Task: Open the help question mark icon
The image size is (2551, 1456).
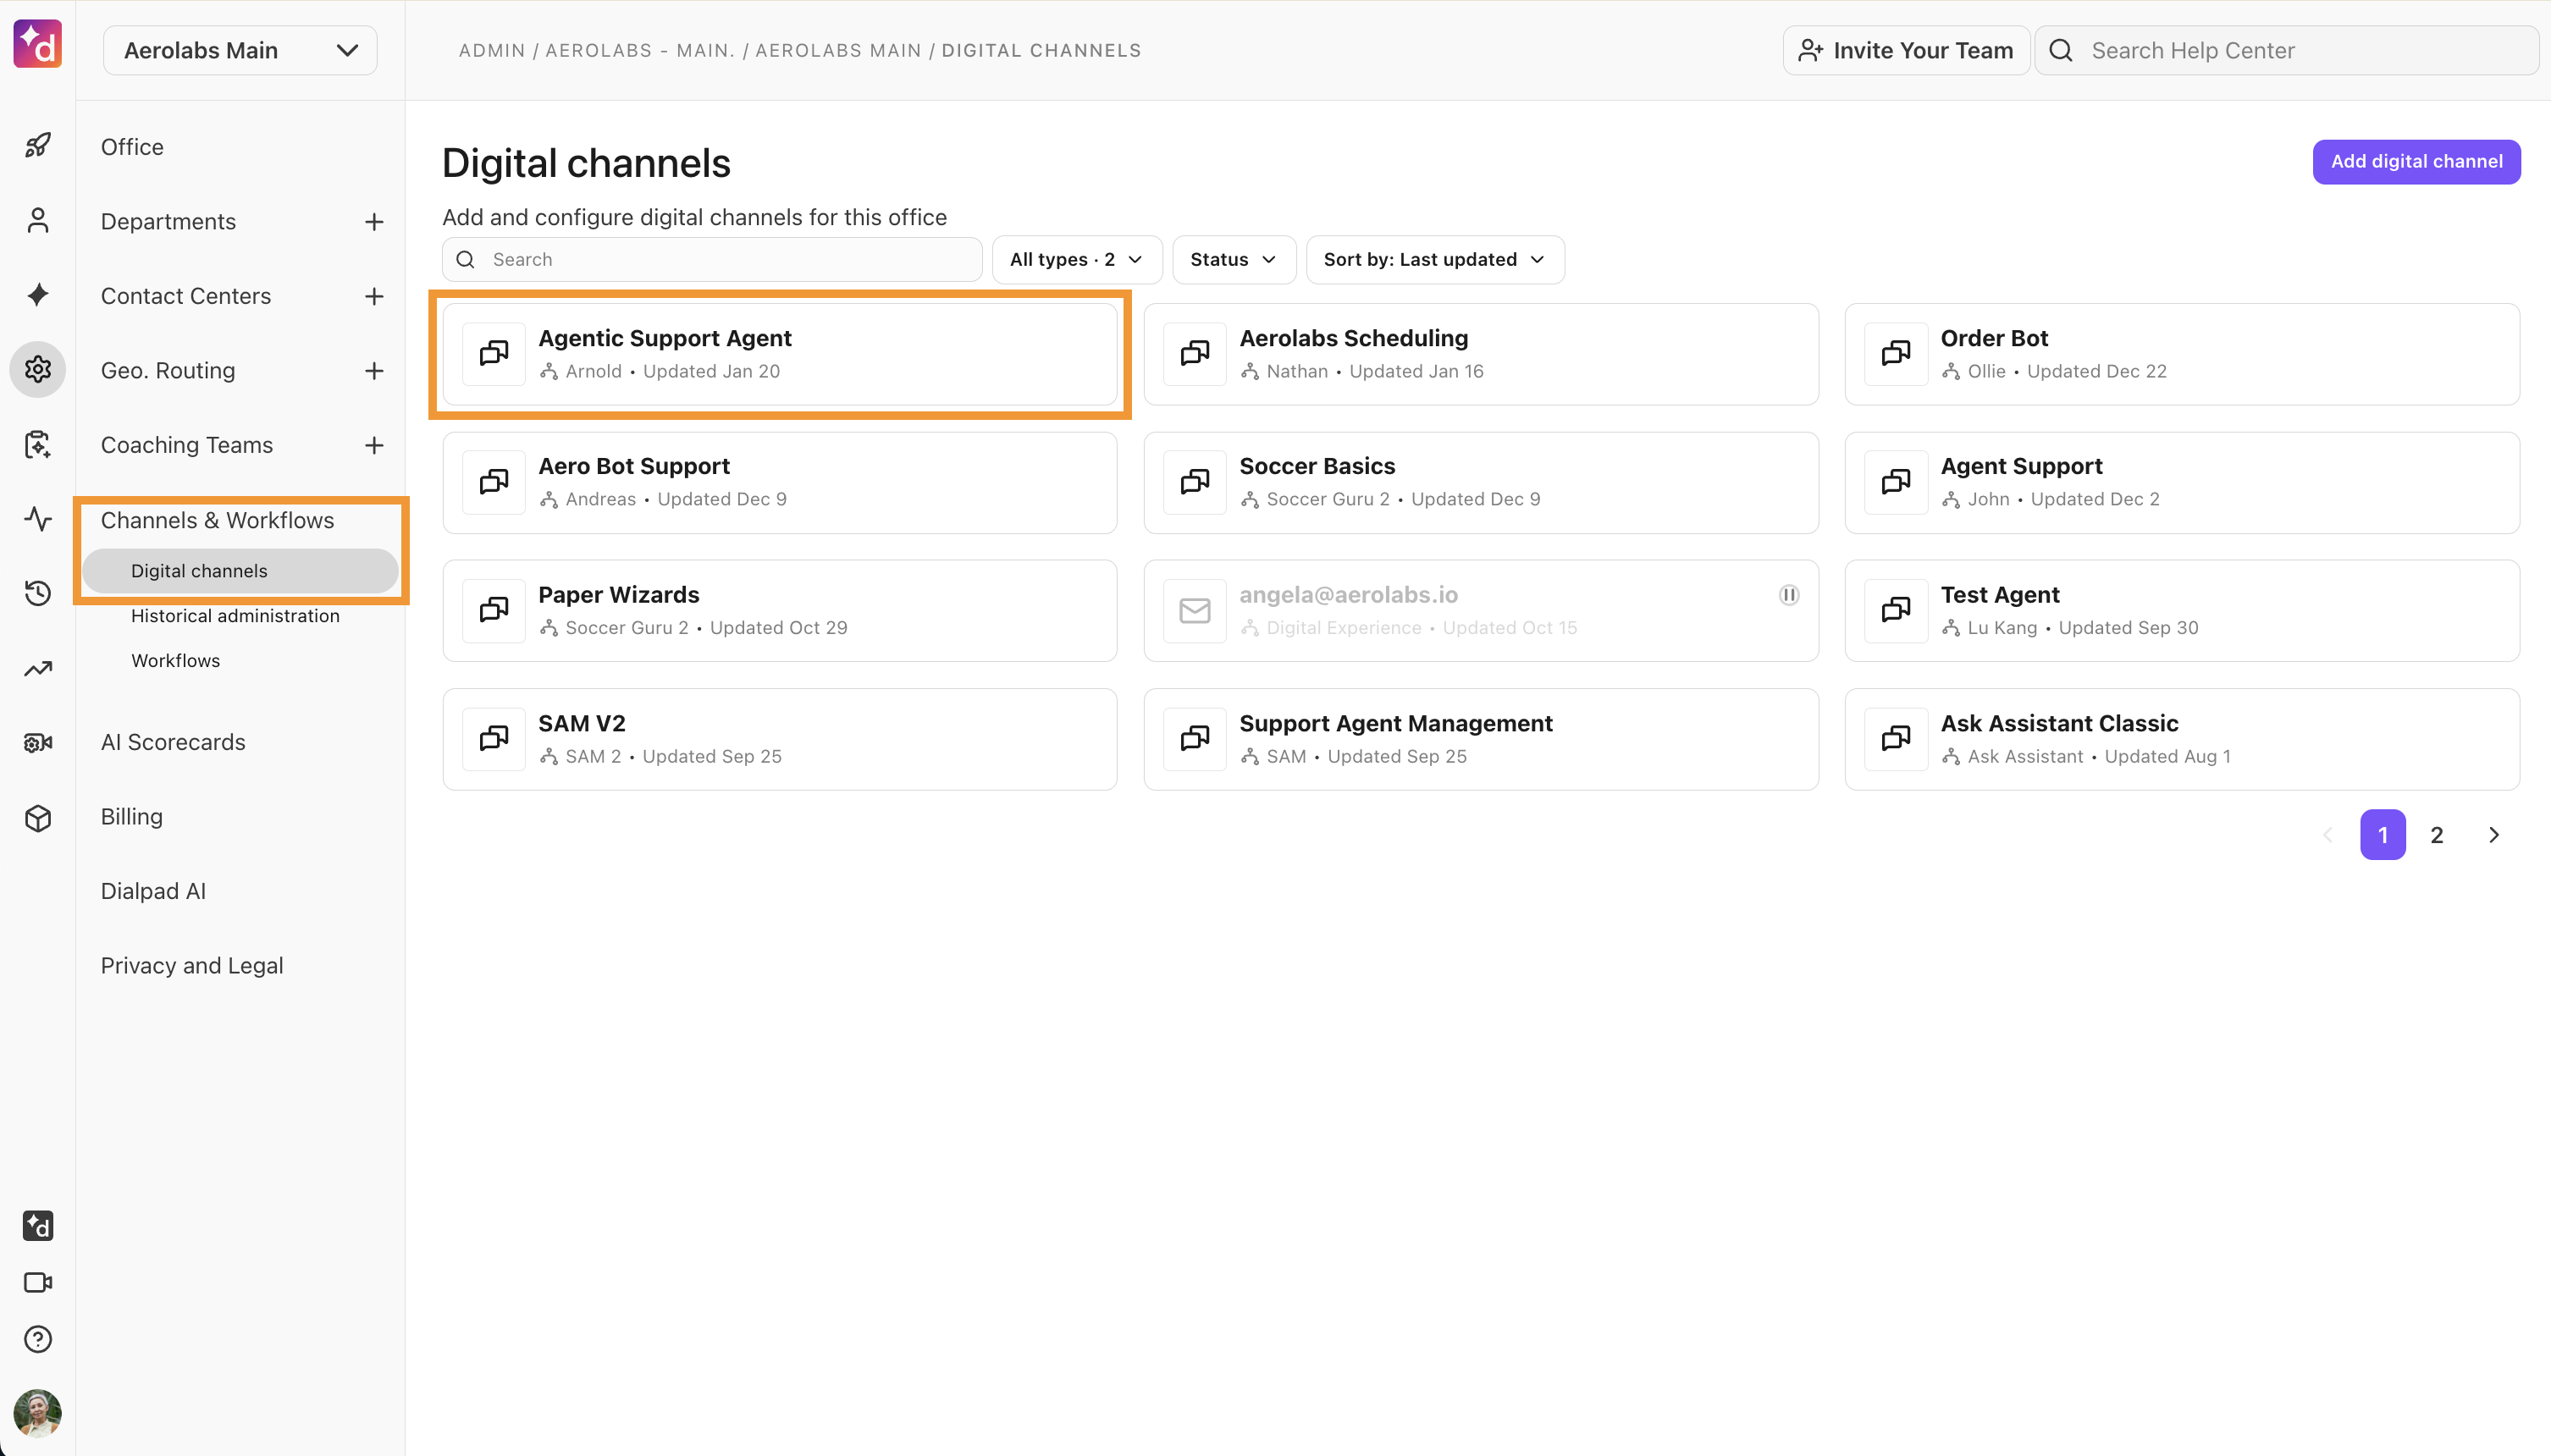Action: 38,1339
